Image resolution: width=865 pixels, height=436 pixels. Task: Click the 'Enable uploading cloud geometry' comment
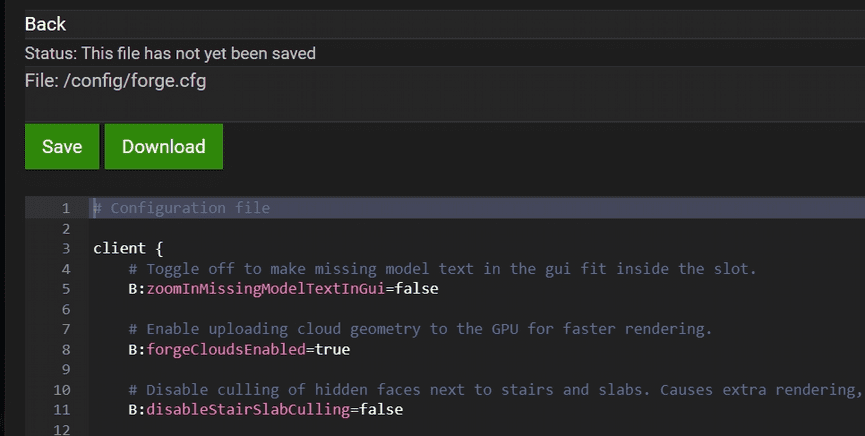coord(420,329)
